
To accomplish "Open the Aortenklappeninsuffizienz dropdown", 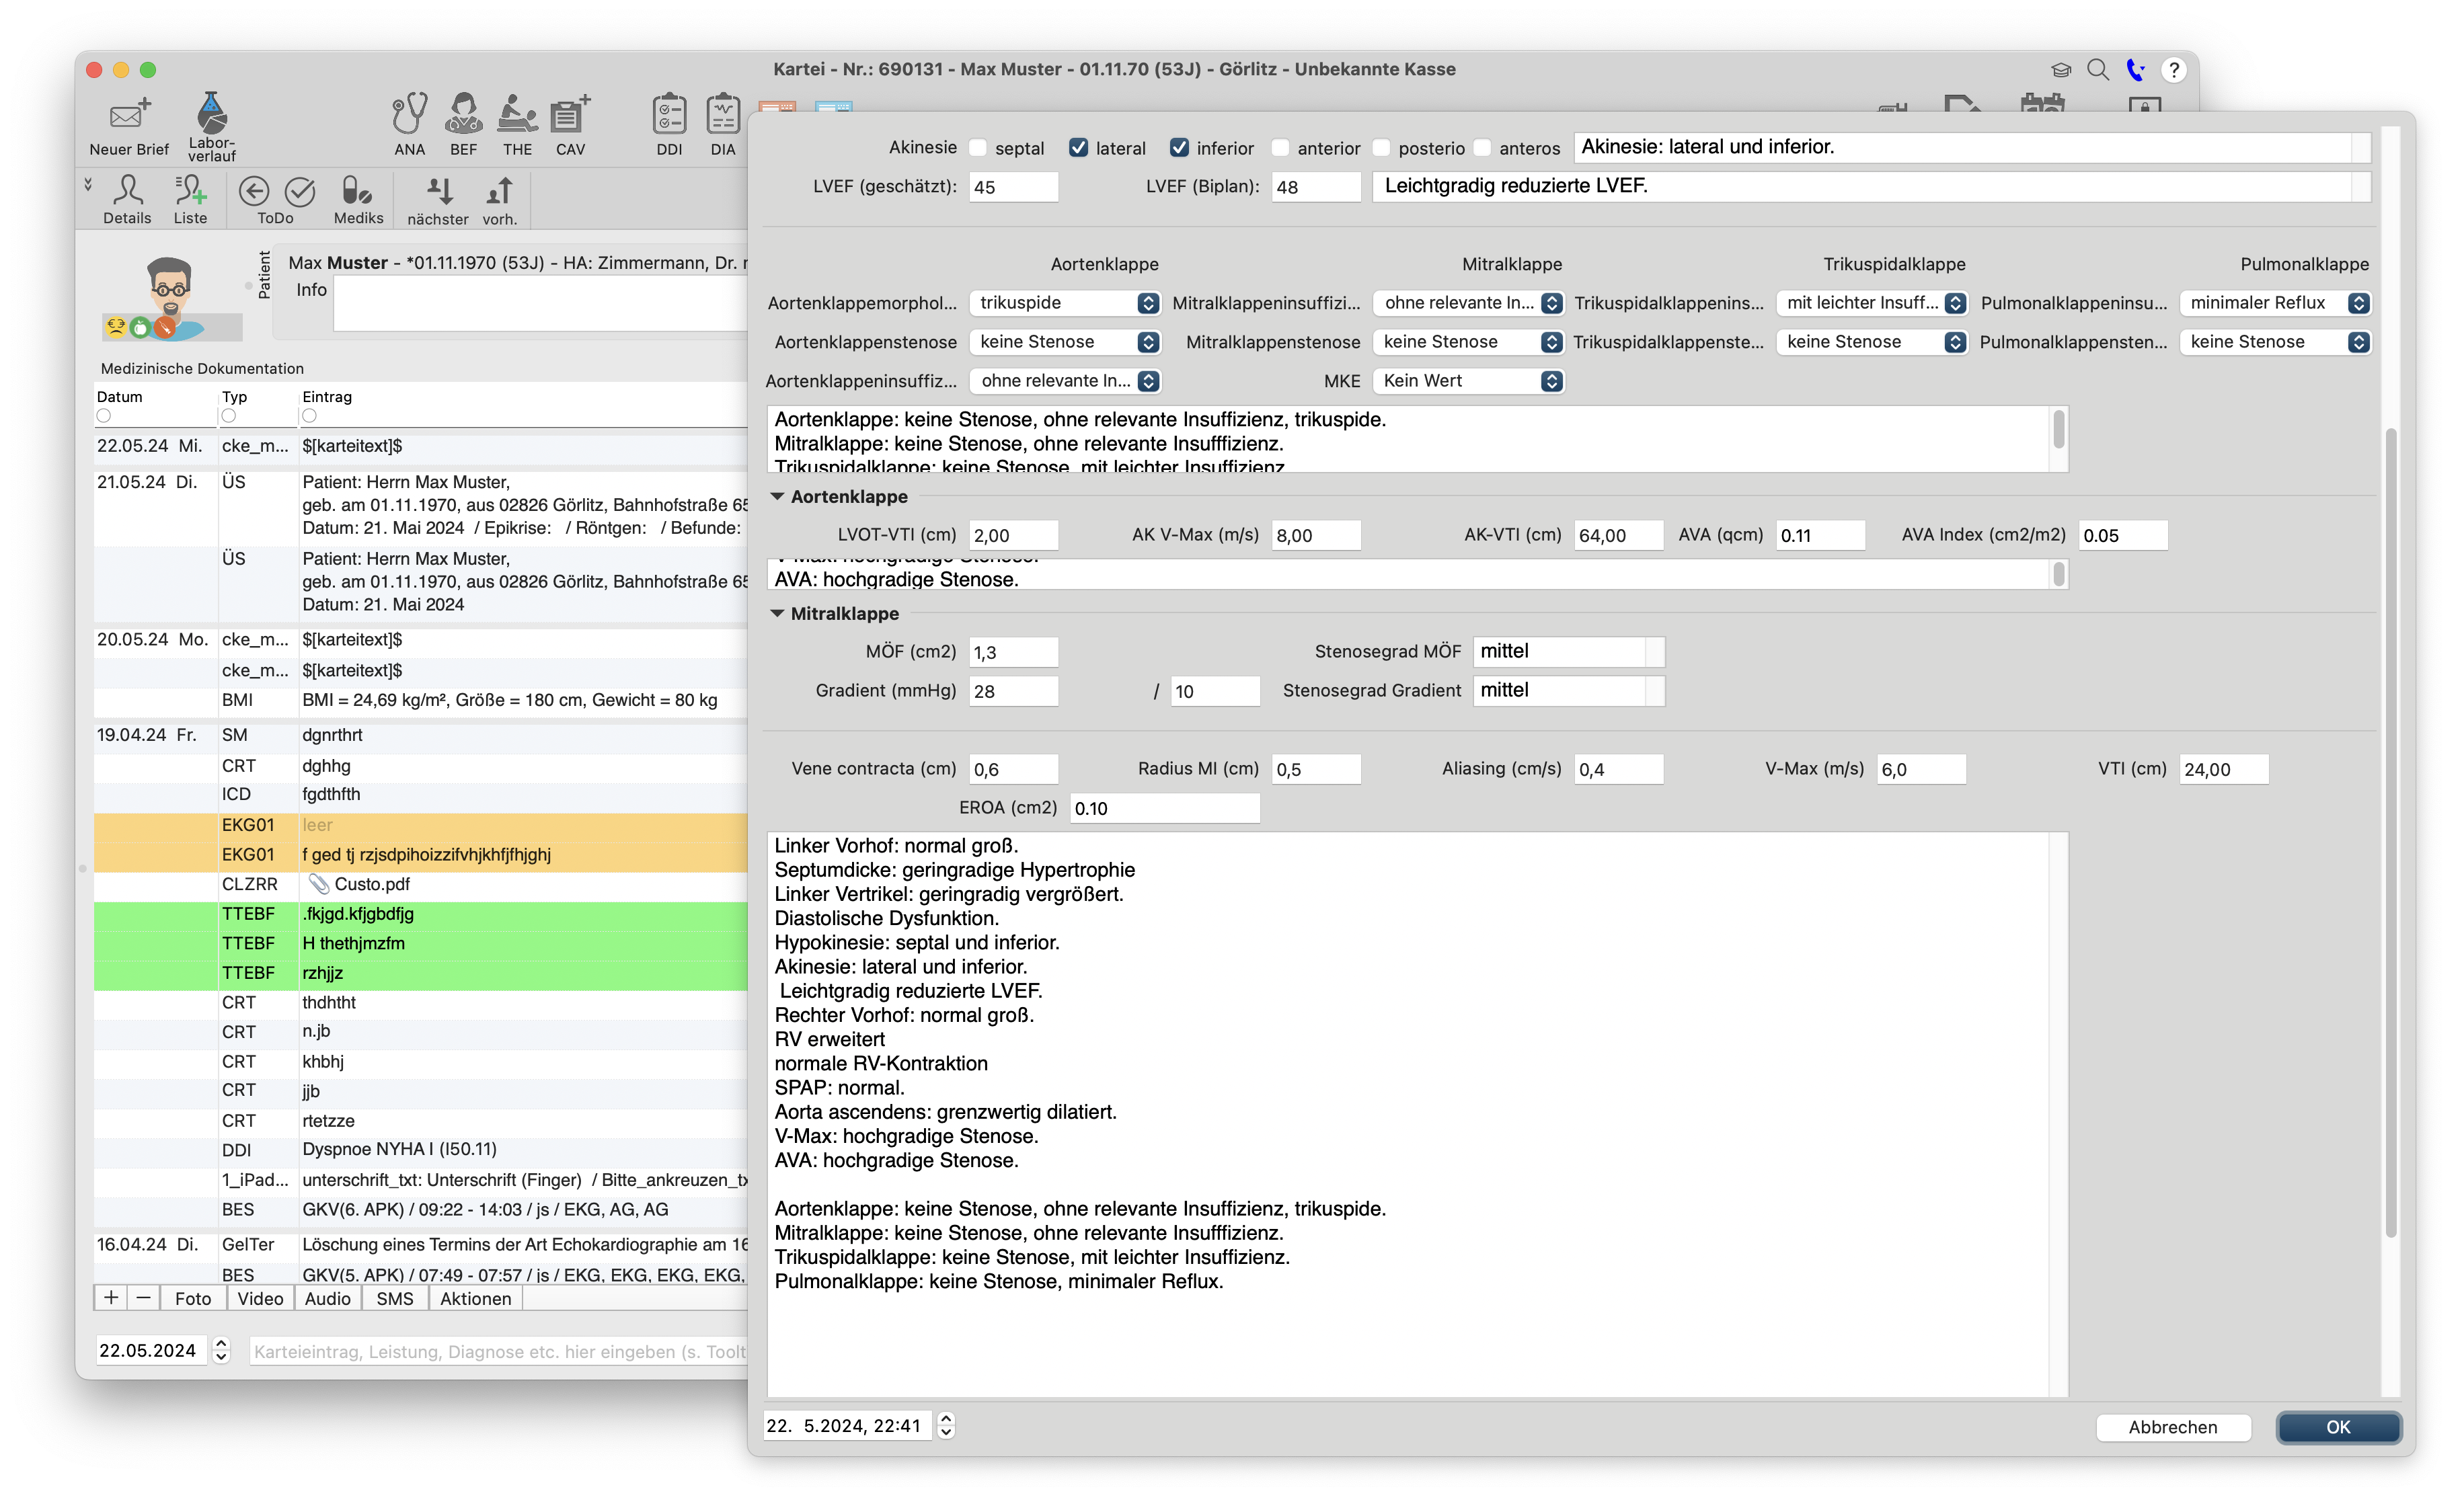I will tap(1064, 381).
